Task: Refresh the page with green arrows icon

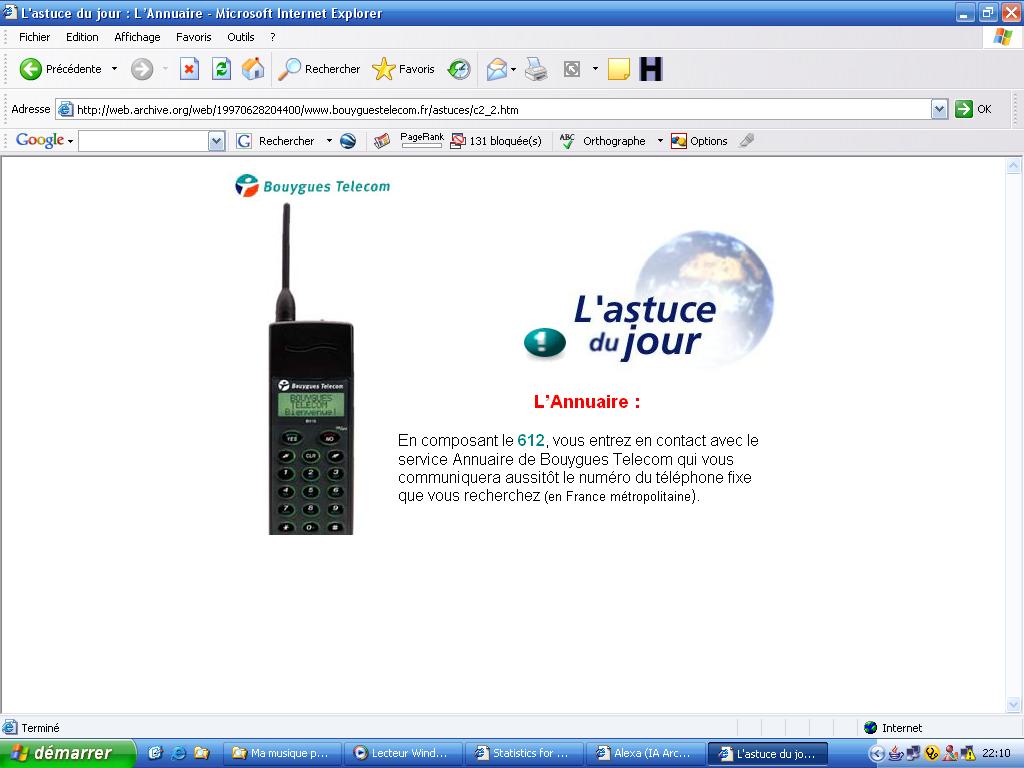Action: tap(221, 69)
